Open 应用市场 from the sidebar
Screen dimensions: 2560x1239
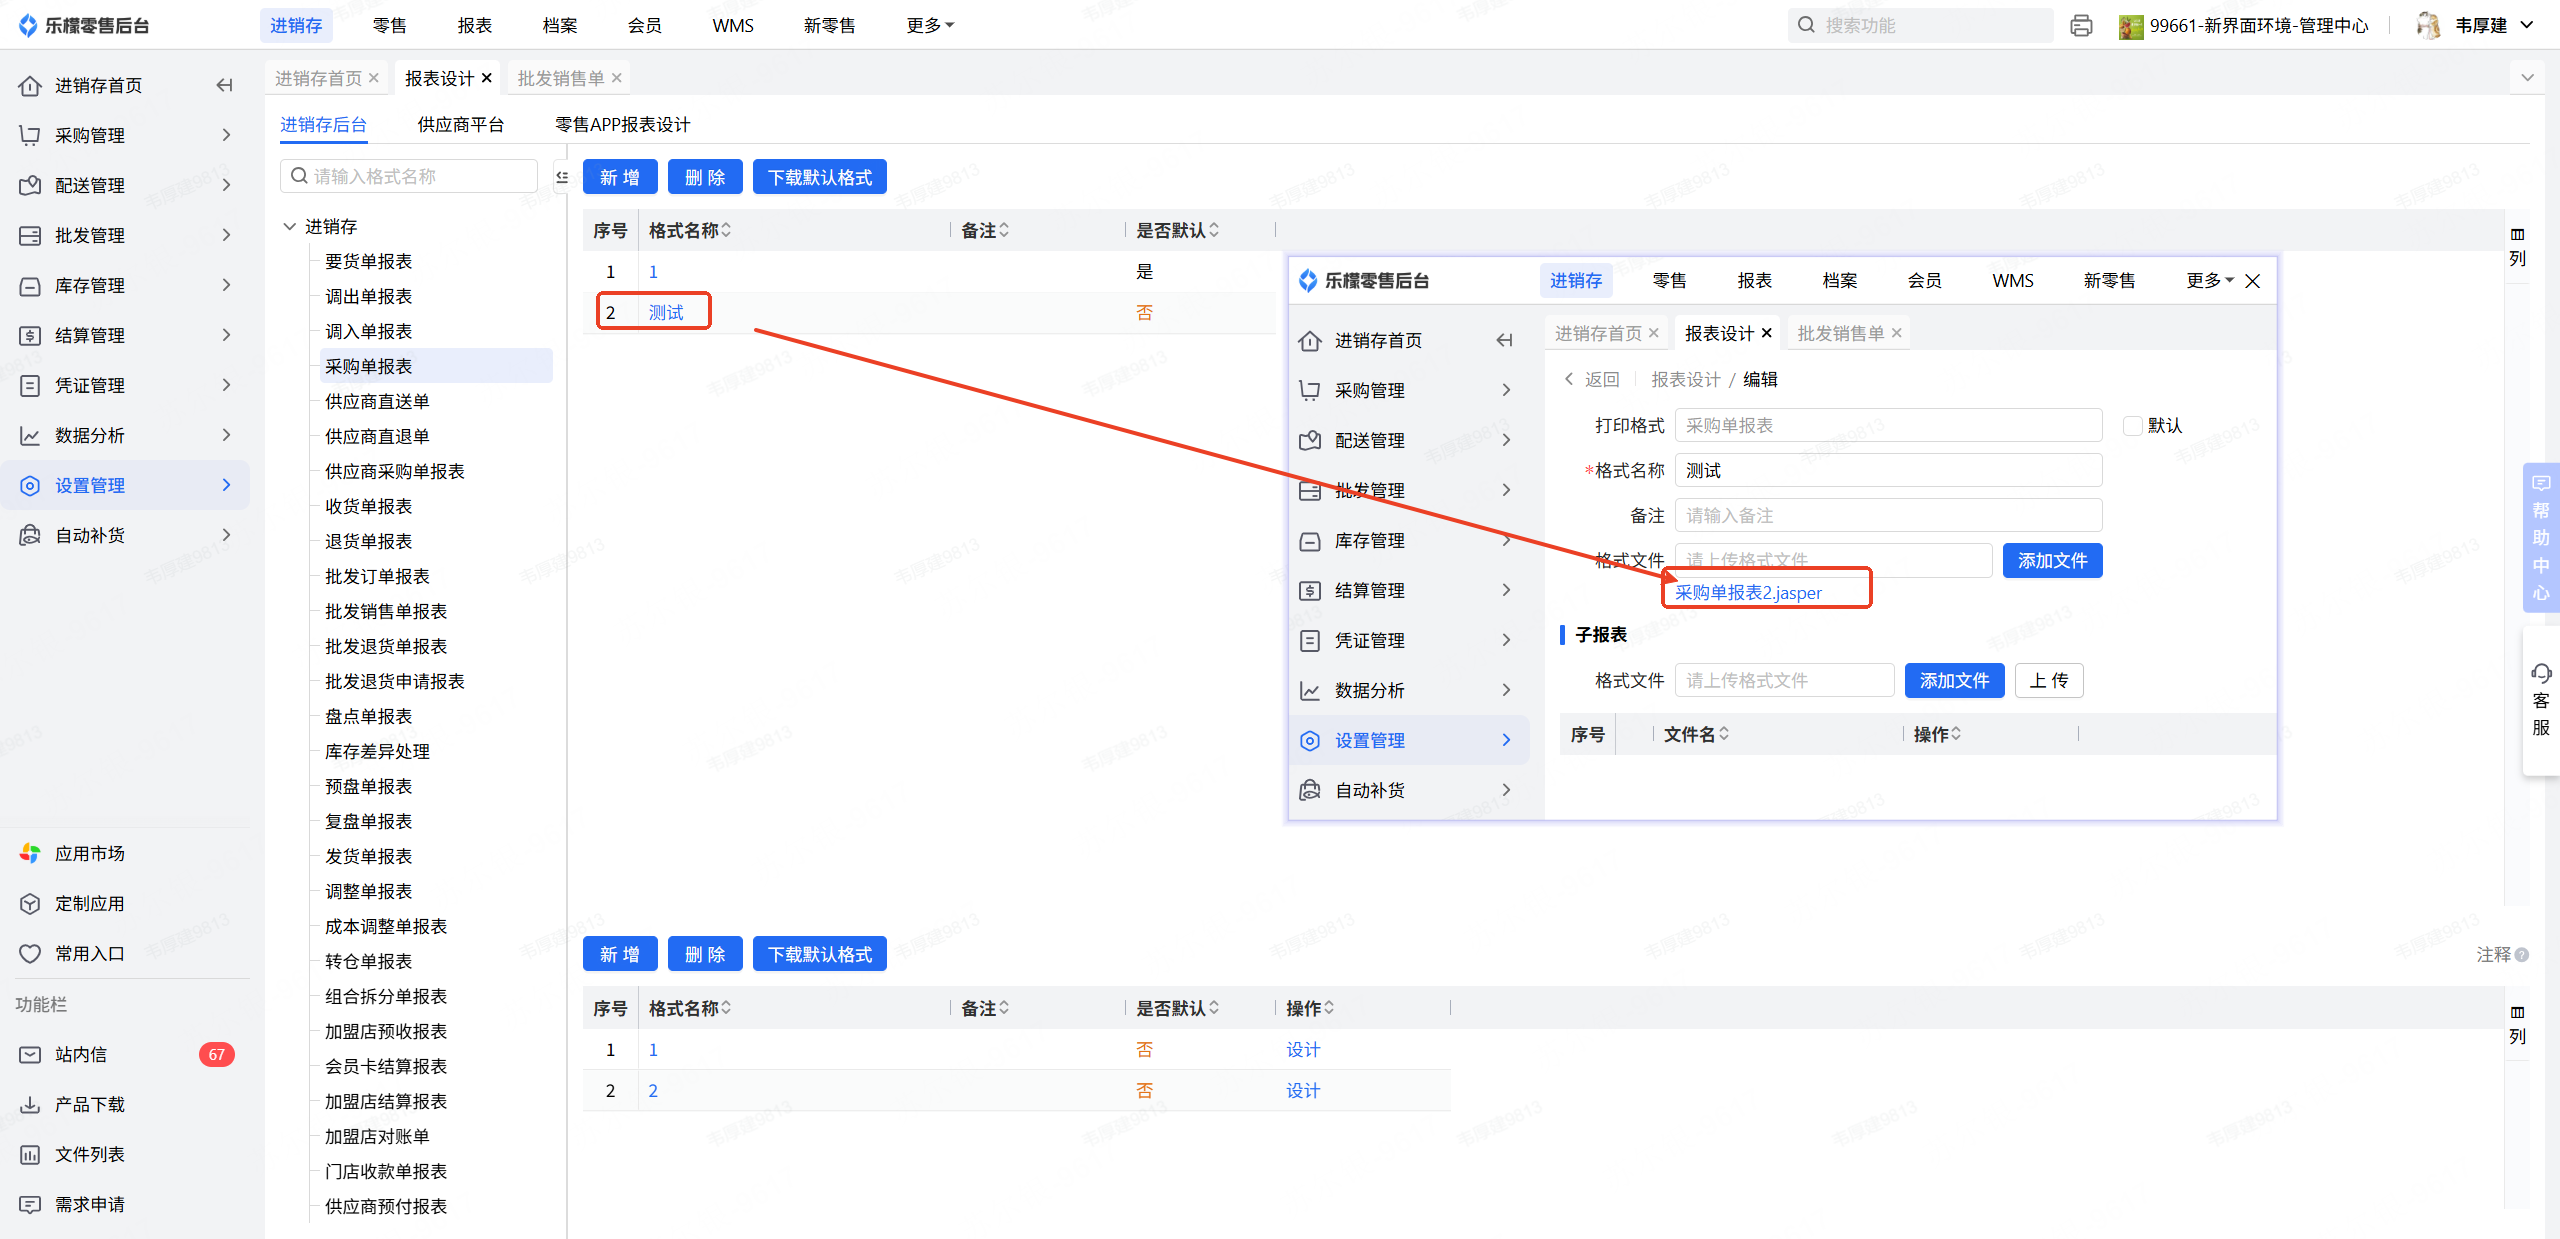89,853
